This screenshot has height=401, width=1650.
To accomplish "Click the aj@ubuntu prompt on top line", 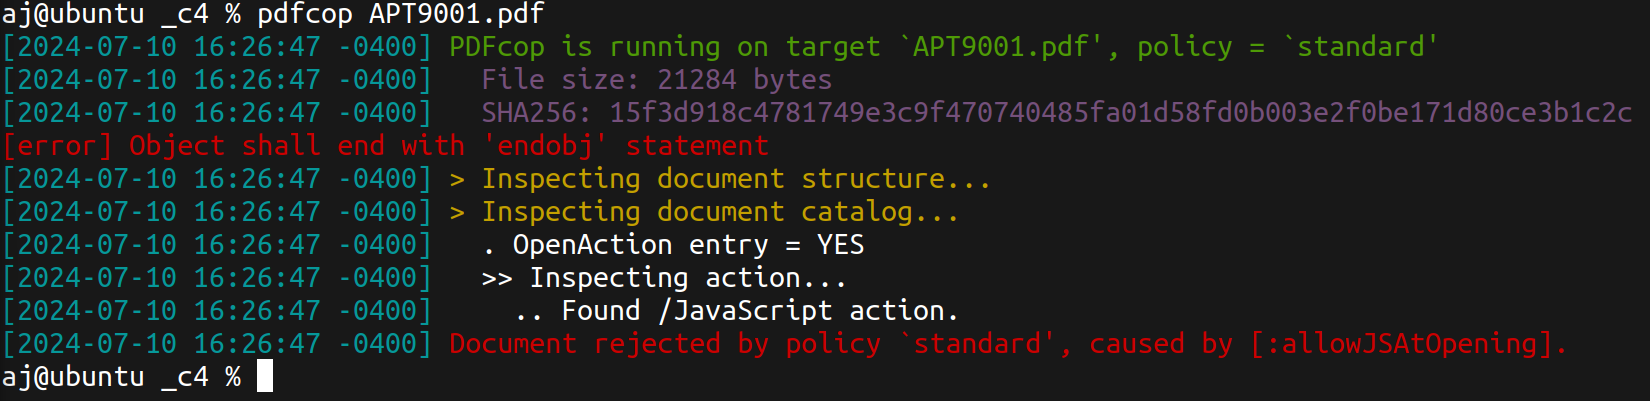I will click(x=73, y=14).
